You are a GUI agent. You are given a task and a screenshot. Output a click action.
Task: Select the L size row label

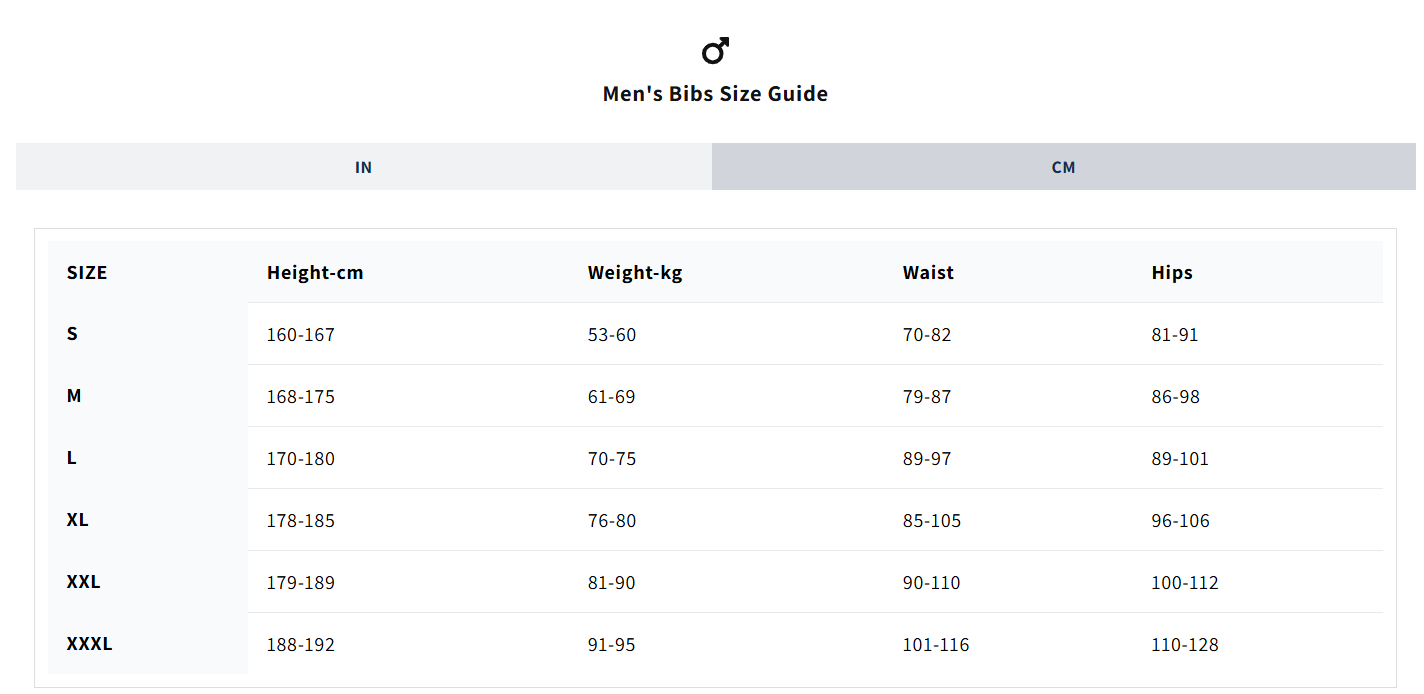coord(71,458)
